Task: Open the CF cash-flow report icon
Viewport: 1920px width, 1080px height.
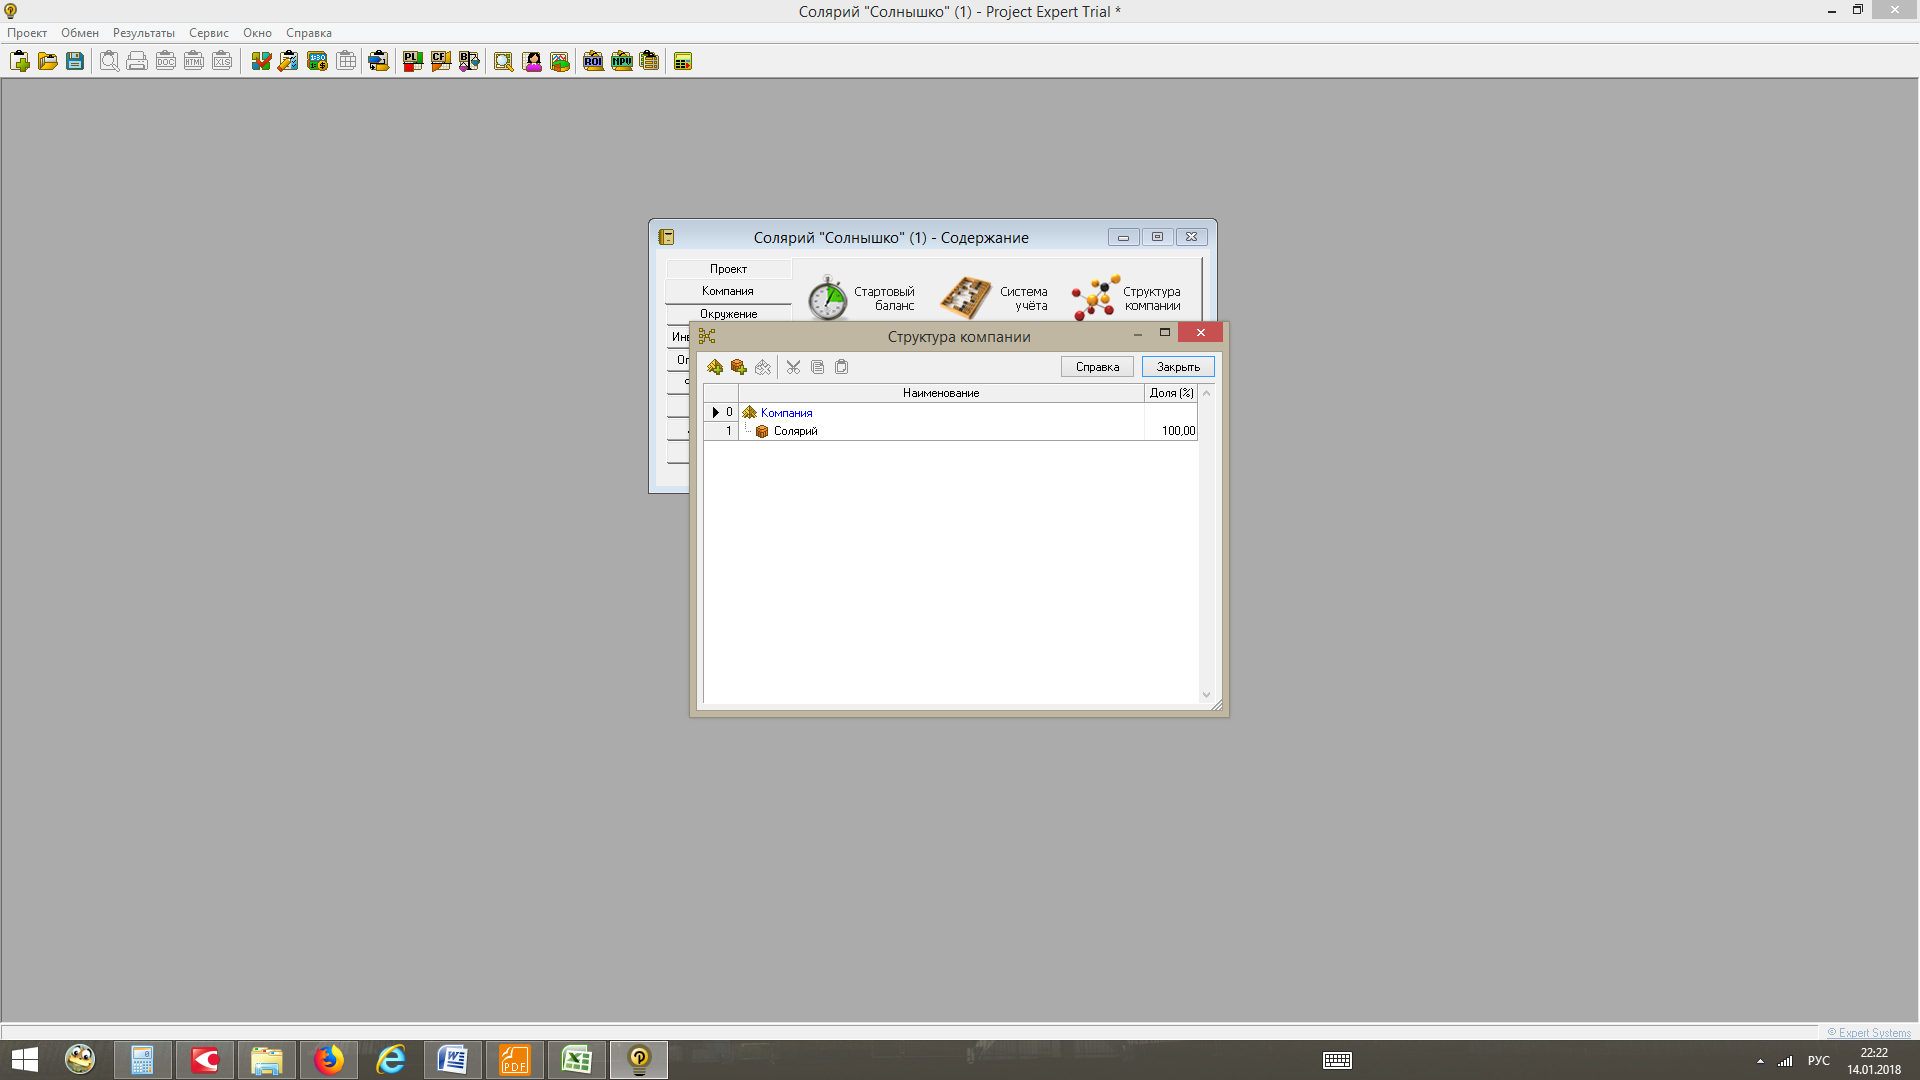Action: point(441,62)
